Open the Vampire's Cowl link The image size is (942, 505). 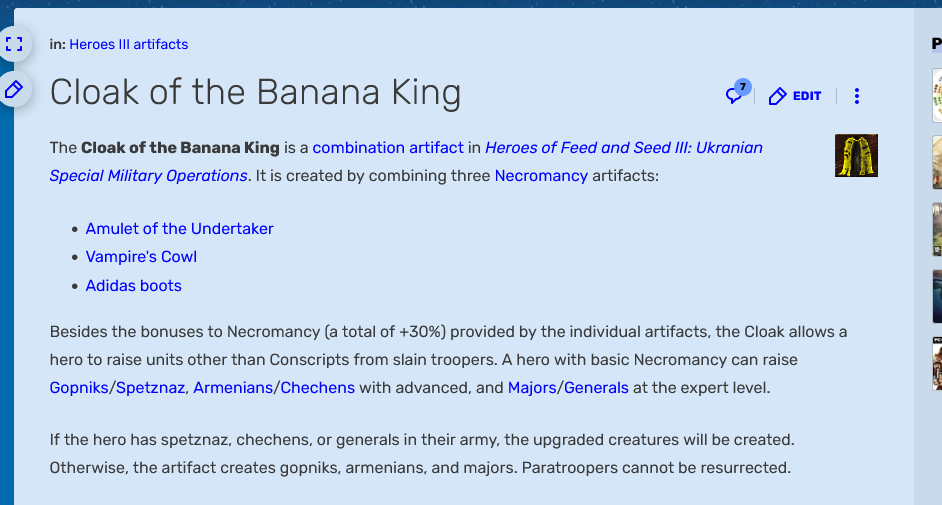141,257
